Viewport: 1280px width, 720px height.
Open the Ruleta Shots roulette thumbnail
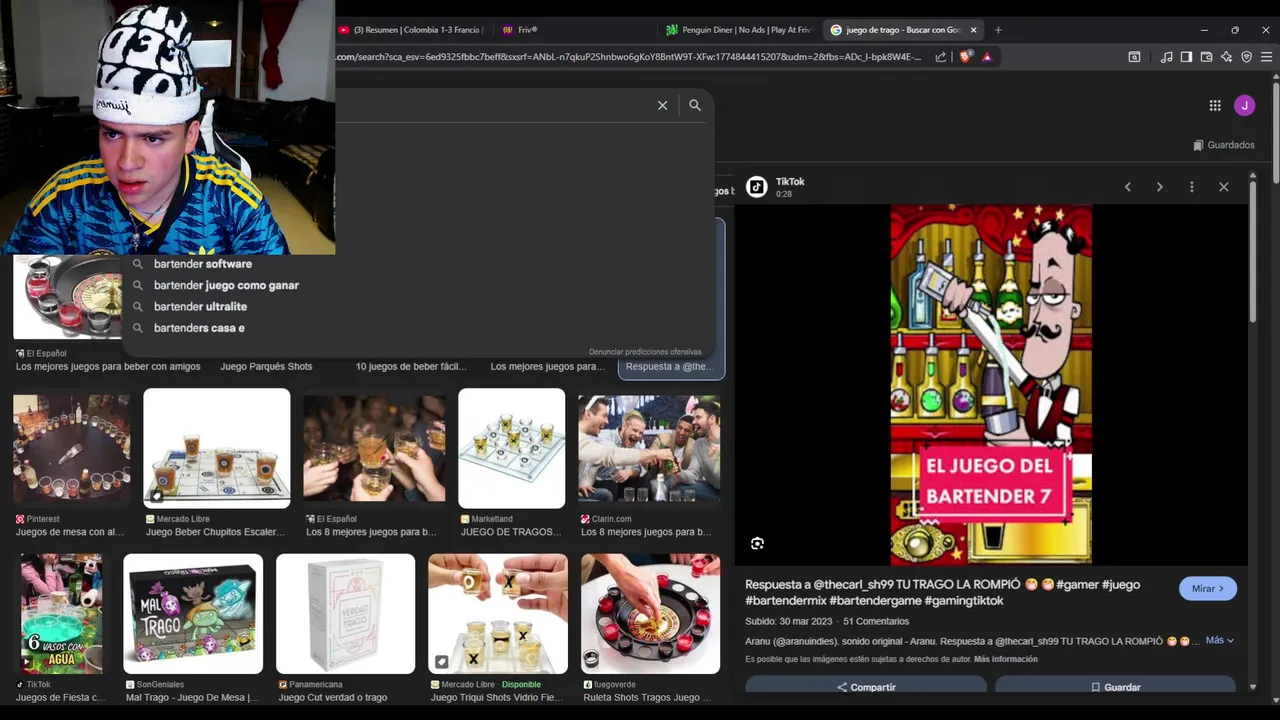[x=650, y=614]
